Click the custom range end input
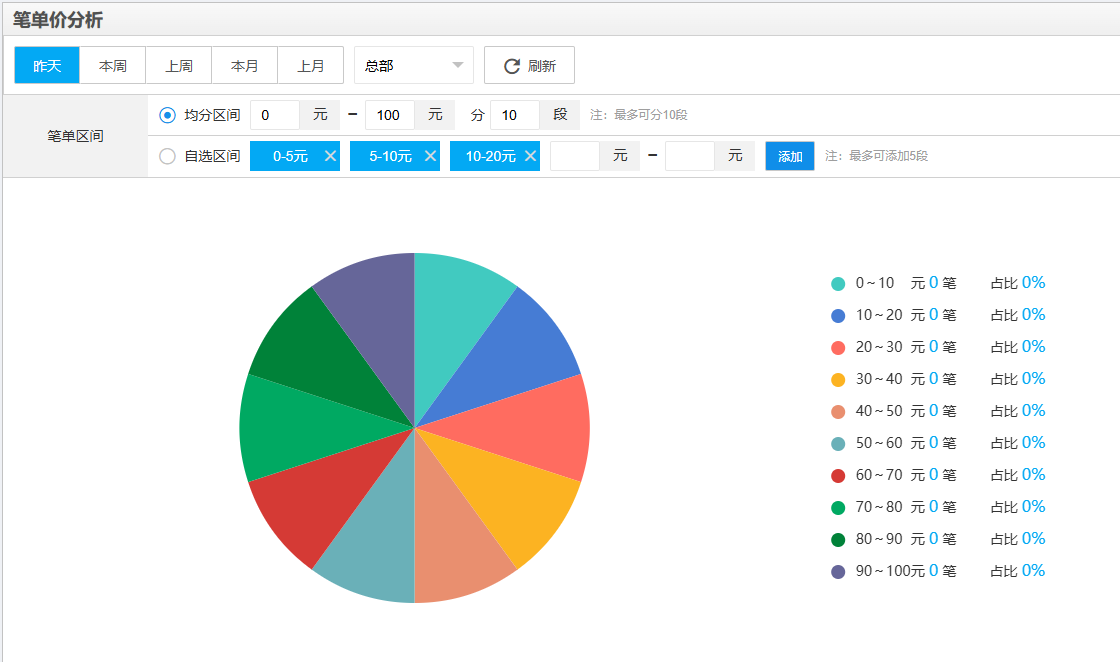Image resolution: width=1120 pixels, height=662 pixels. pos(689,156)
